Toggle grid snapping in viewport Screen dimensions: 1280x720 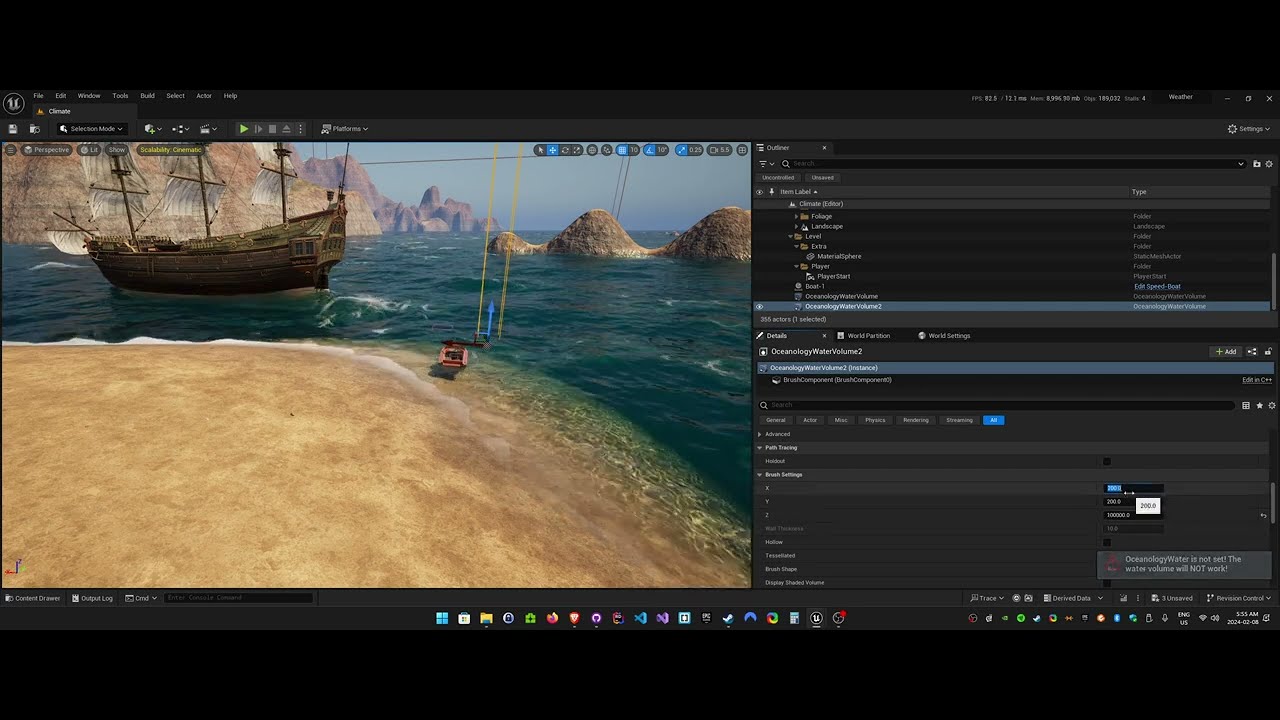pyautogui.click(x=622, y=150)
